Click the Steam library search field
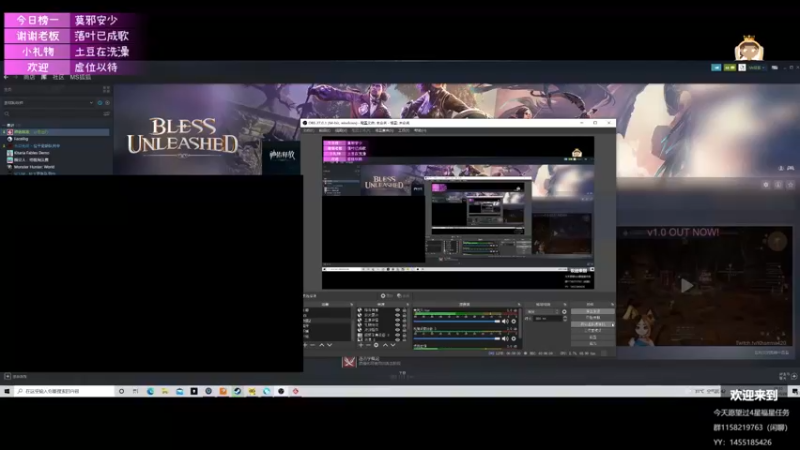The width and height of the screenshot is (800, 450). point(52,114)
